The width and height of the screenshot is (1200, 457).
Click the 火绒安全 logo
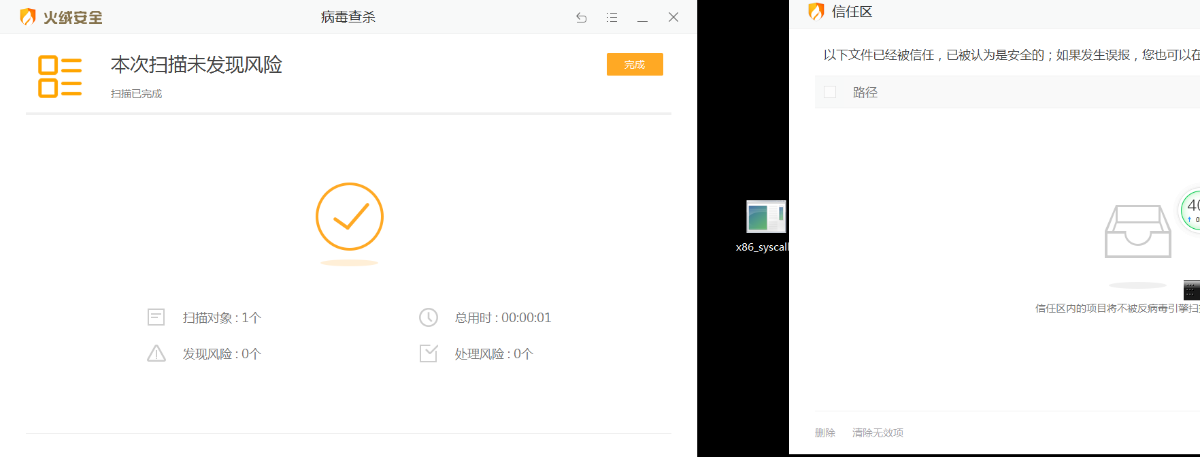(x=61, y=17)
